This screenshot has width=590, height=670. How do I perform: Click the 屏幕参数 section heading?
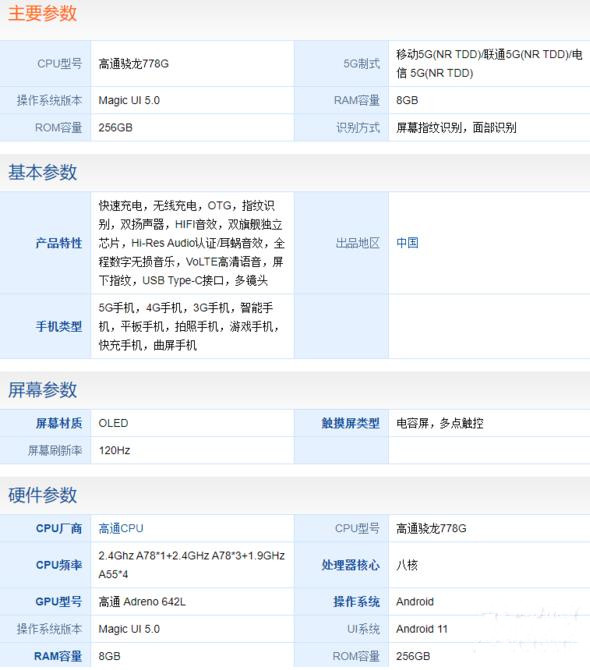pos(43,390)
